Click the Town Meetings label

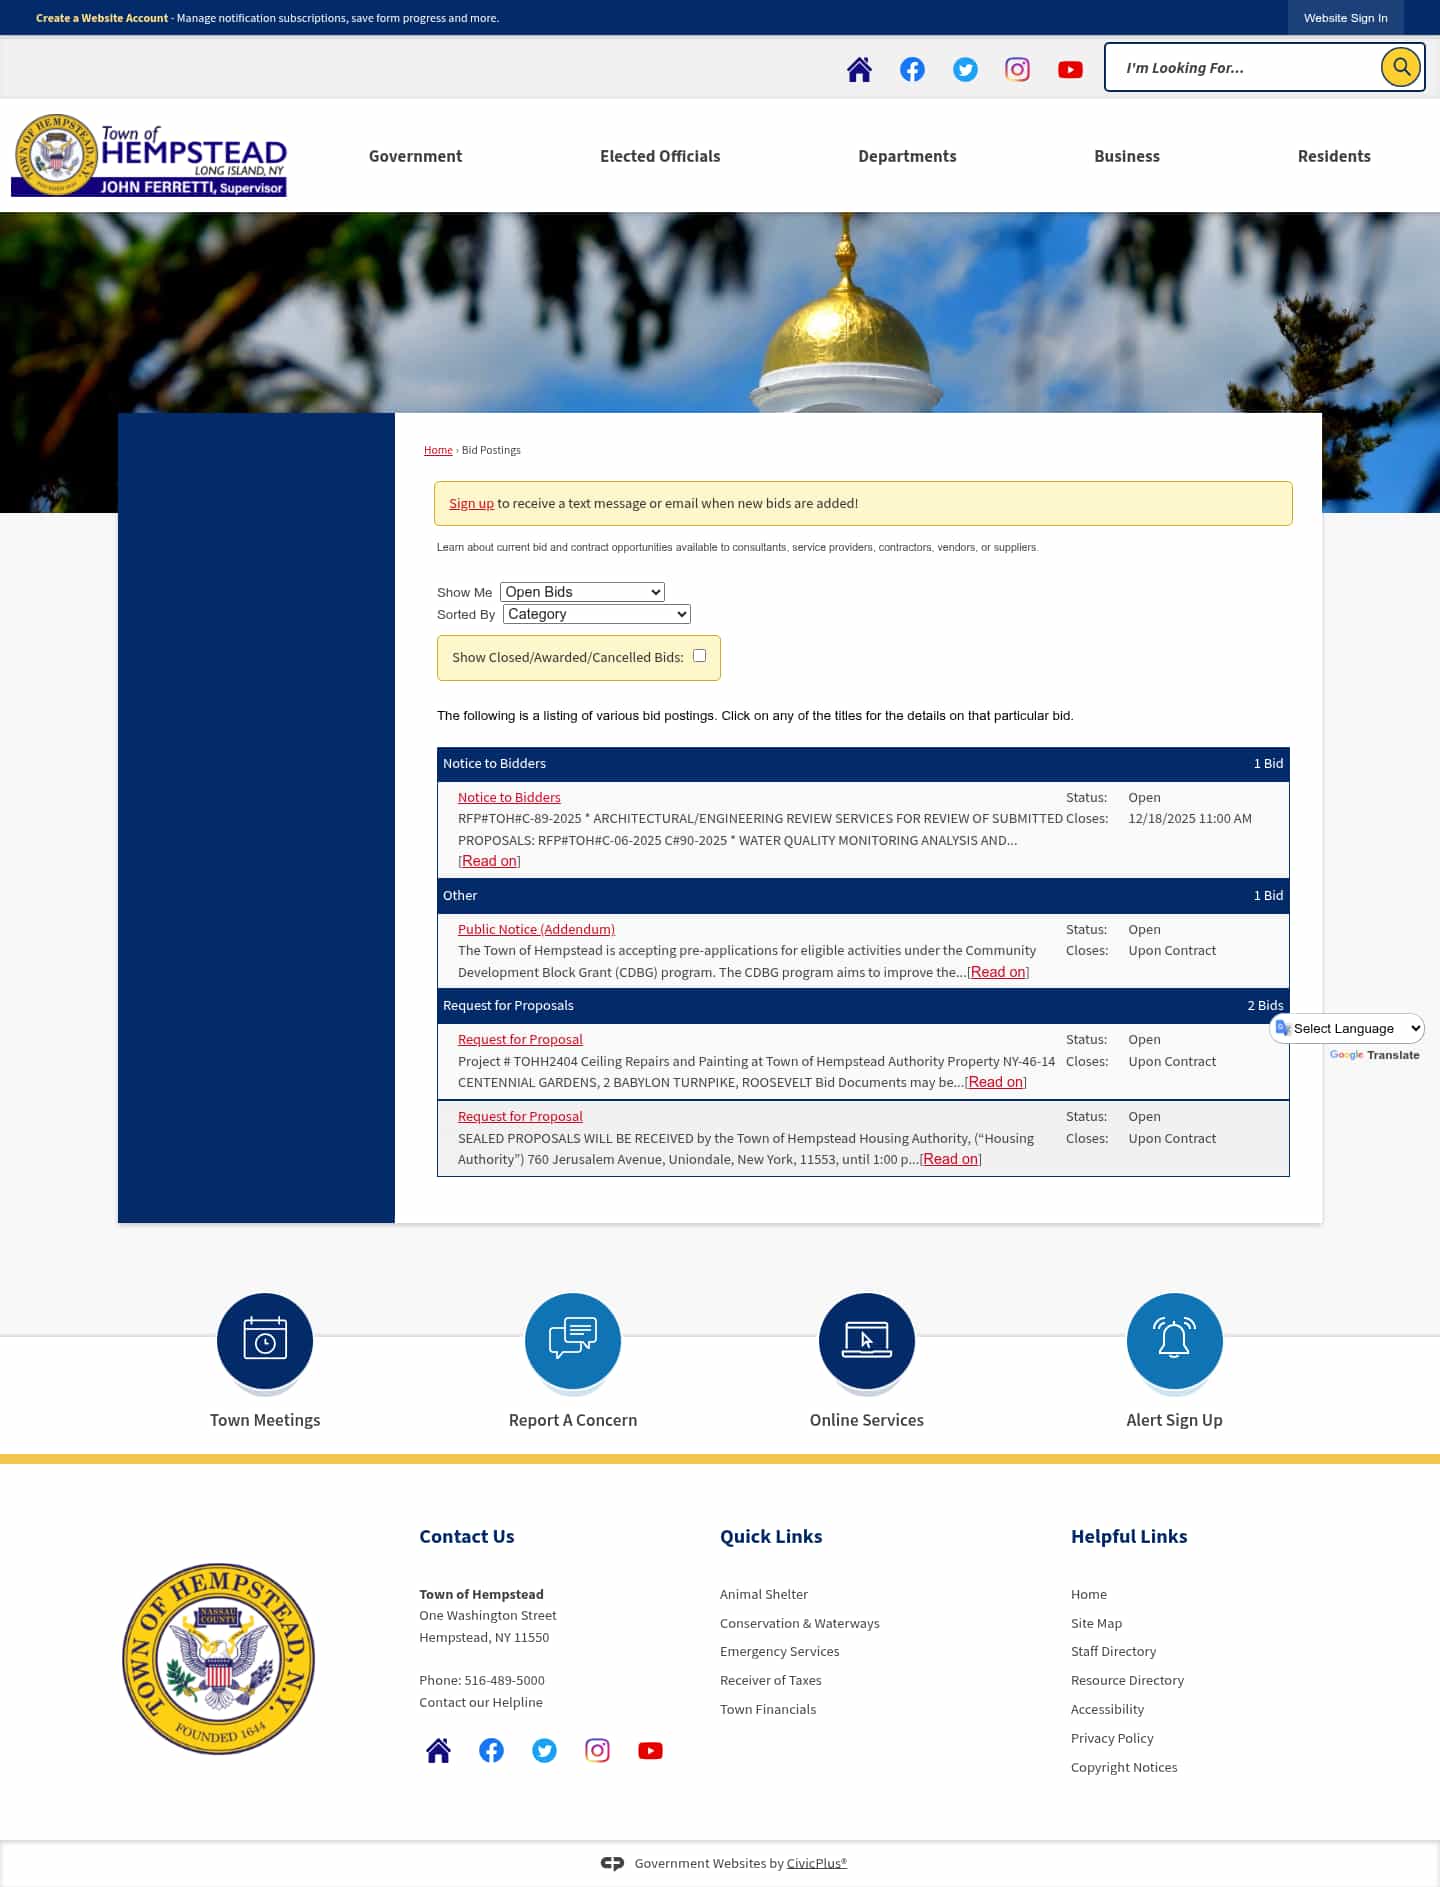(x=265, y=1420)
